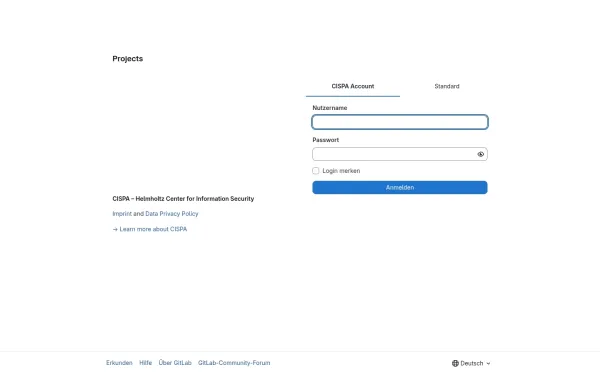This screenshot has width=600, height=375.
Task: Focus the Nutzername input field
Action: click(400, 122)
